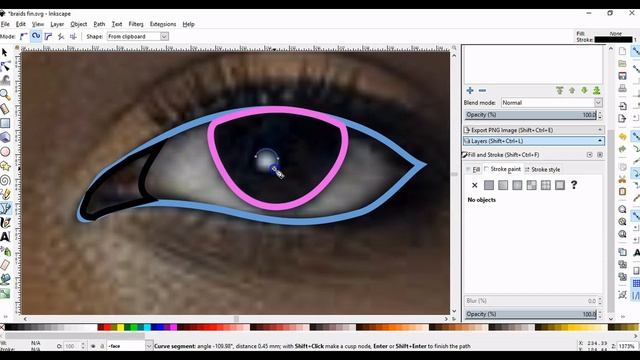Collapse the Layers panel header

[533, 141]
